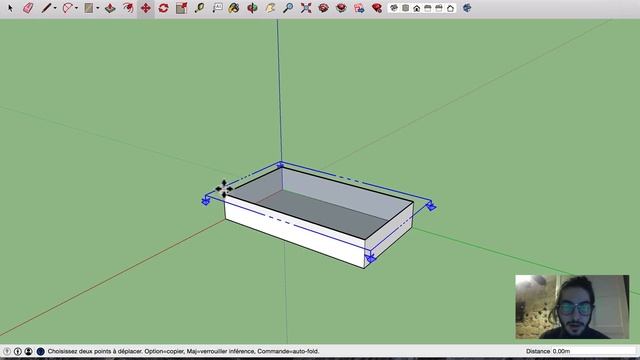
Task: Pick the Line pencil tool
Action: click(46, 8)
